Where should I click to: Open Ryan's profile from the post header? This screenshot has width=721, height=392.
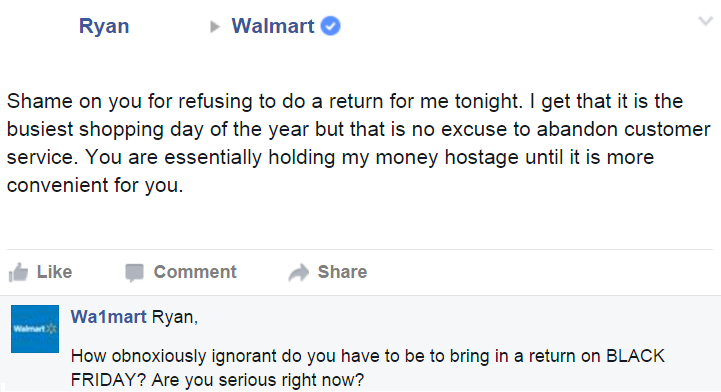click(104, 26)
